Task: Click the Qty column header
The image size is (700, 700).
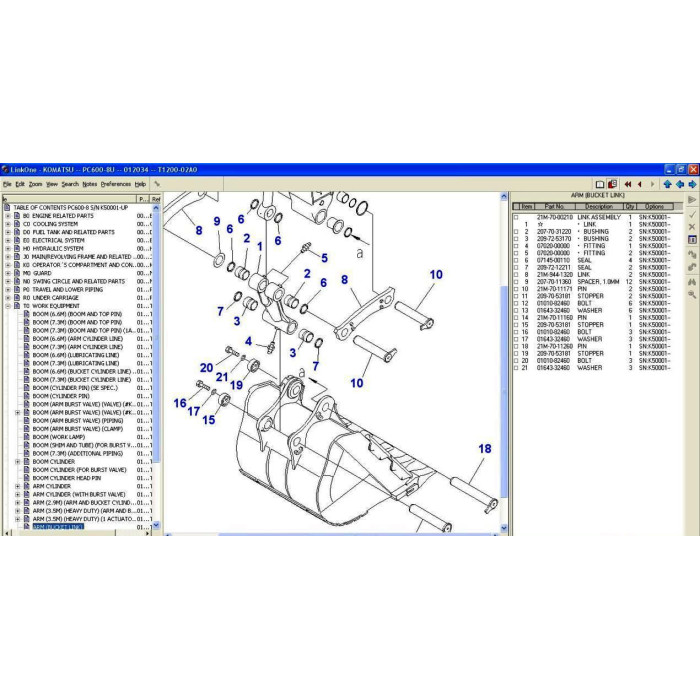Action: click(630, 207)
